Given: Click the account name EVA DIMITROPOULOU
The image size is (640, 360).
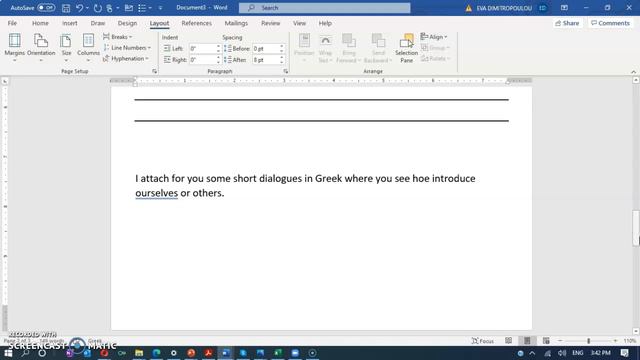Looking at the screenshot, I should 504,8.
